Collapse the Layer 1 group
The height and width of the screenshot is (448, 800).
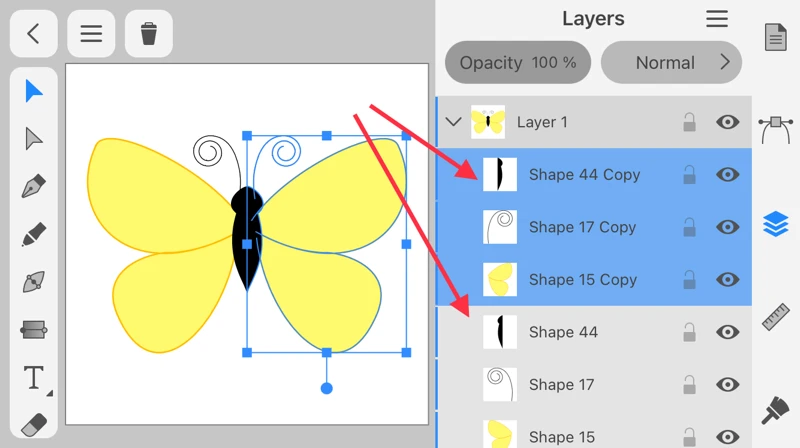pyautogui.click(x=453, y=122)
